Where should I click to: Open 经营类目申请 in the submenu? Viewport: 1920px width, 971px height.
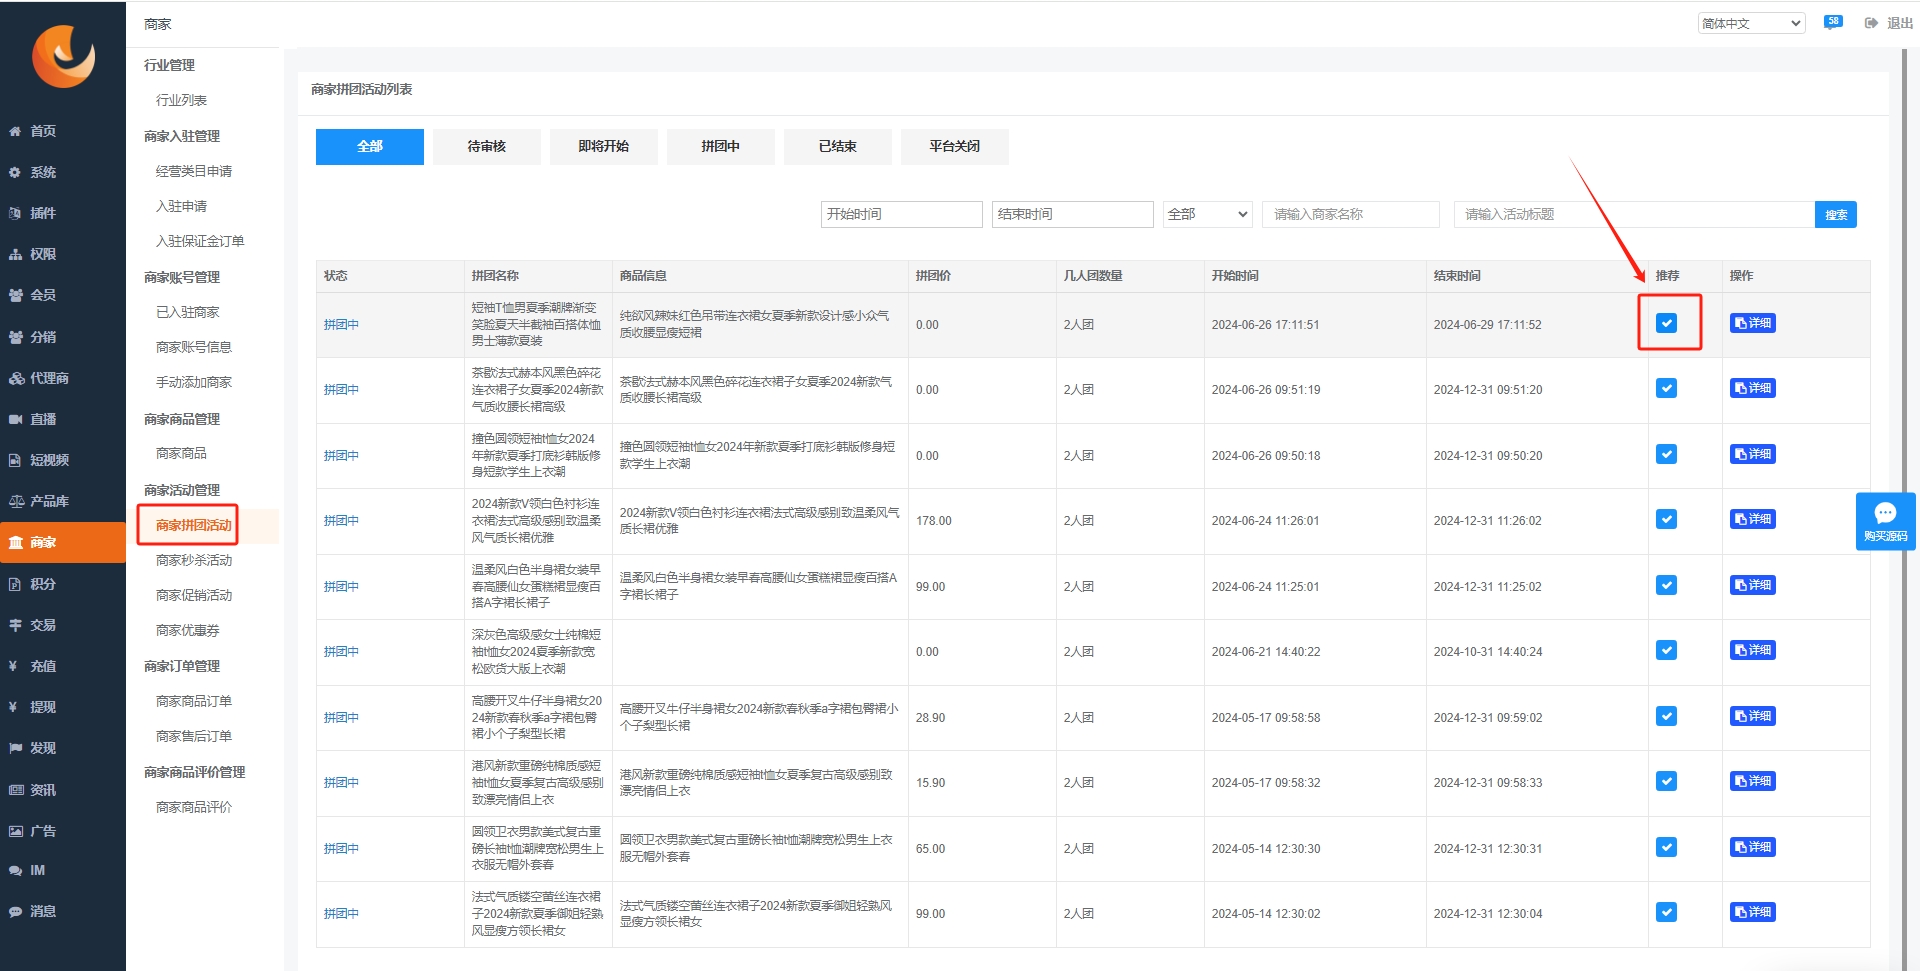tap(194, 171)
